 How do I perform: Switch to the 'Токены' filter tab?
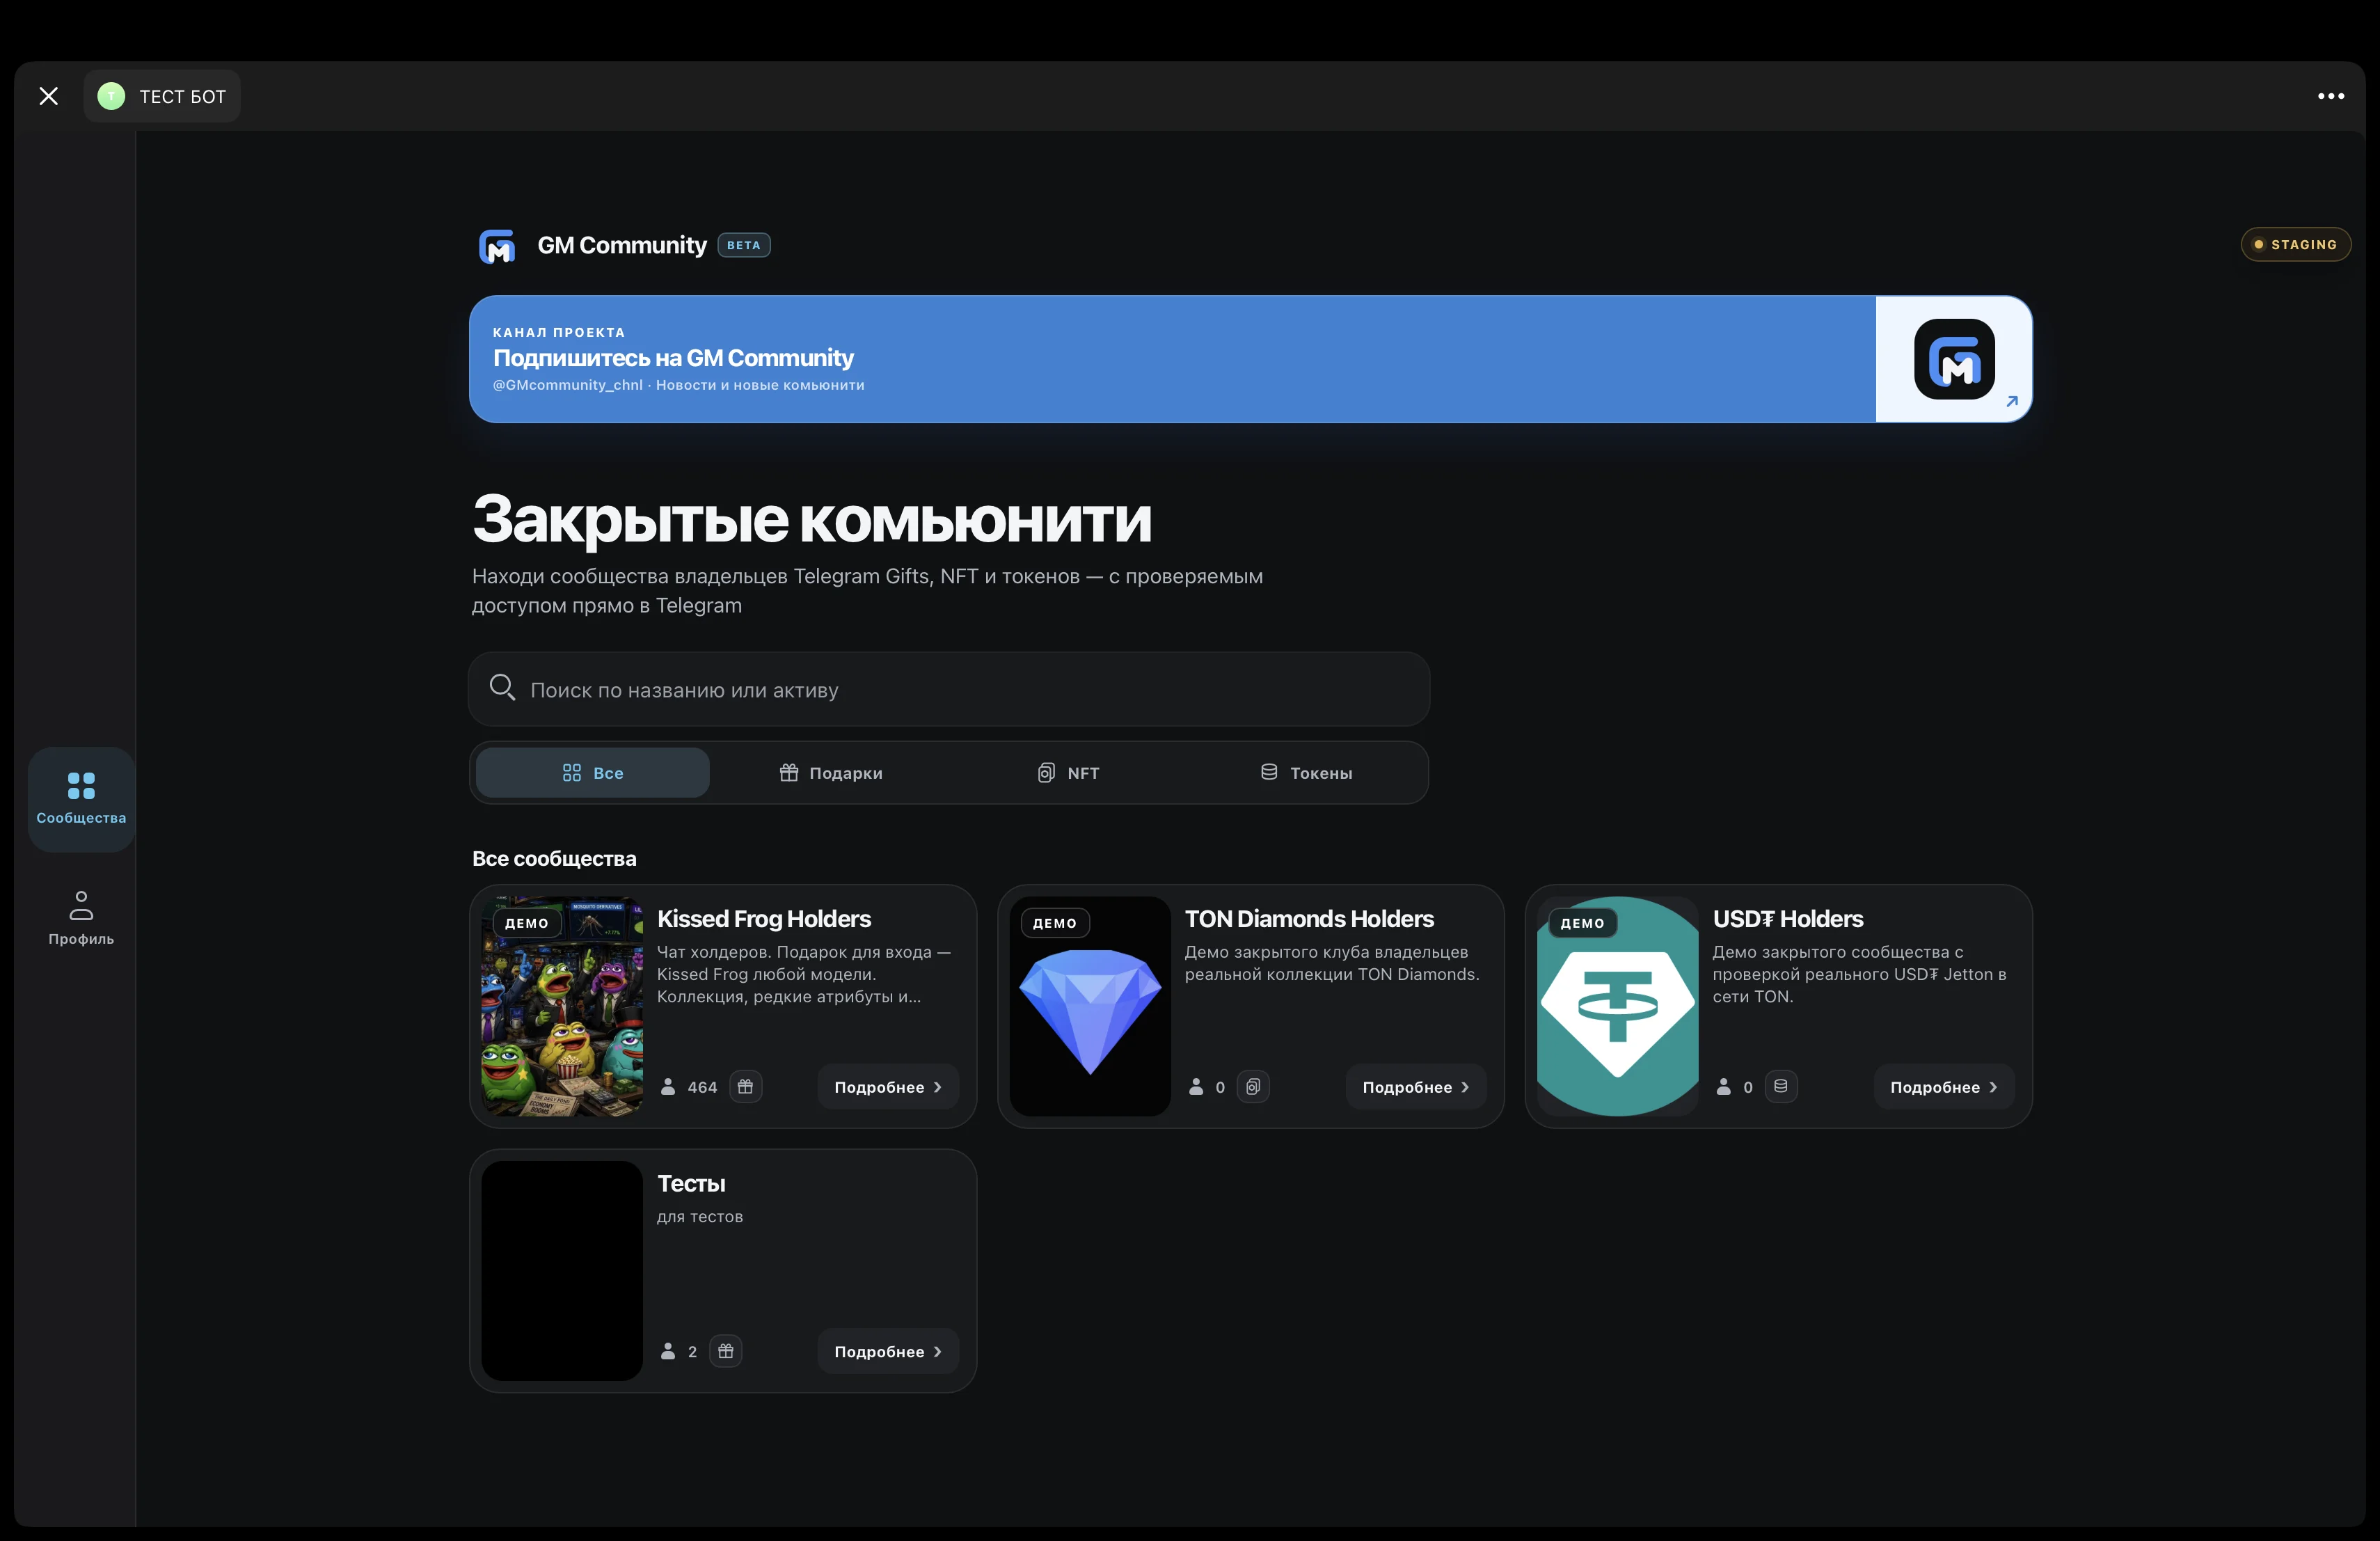point(1307,773)
